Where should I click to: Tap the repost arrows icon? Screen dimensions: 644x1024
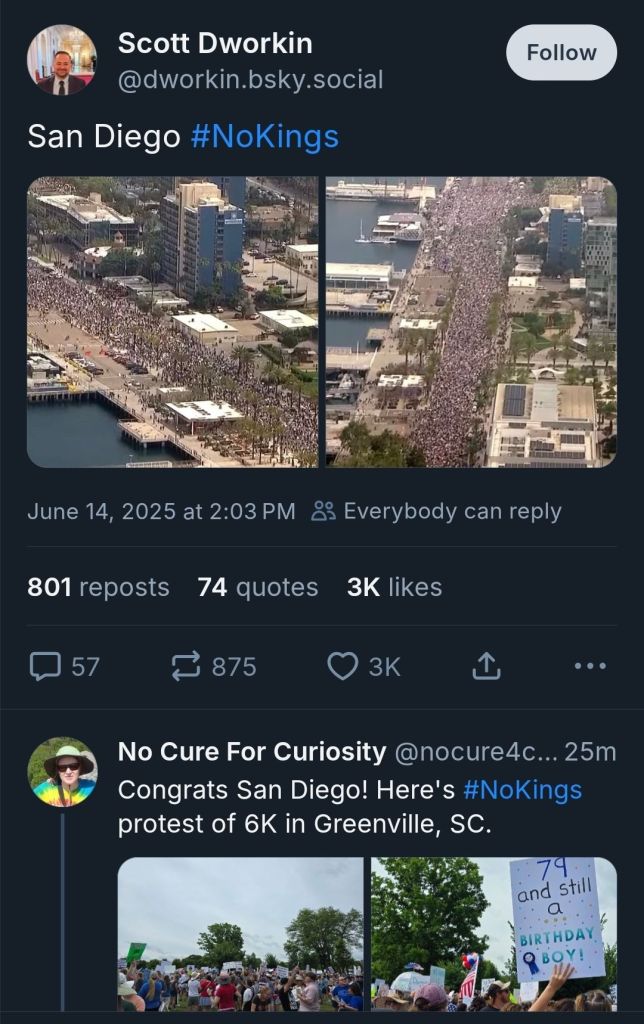coord(186,666)
